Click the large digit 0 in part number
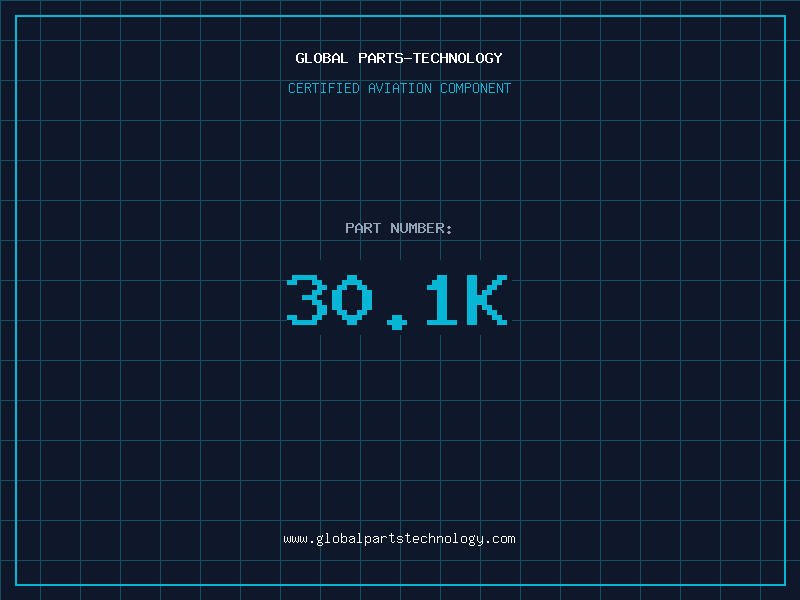800x600 pixels. pyautogui.click(x=352, y=300)
